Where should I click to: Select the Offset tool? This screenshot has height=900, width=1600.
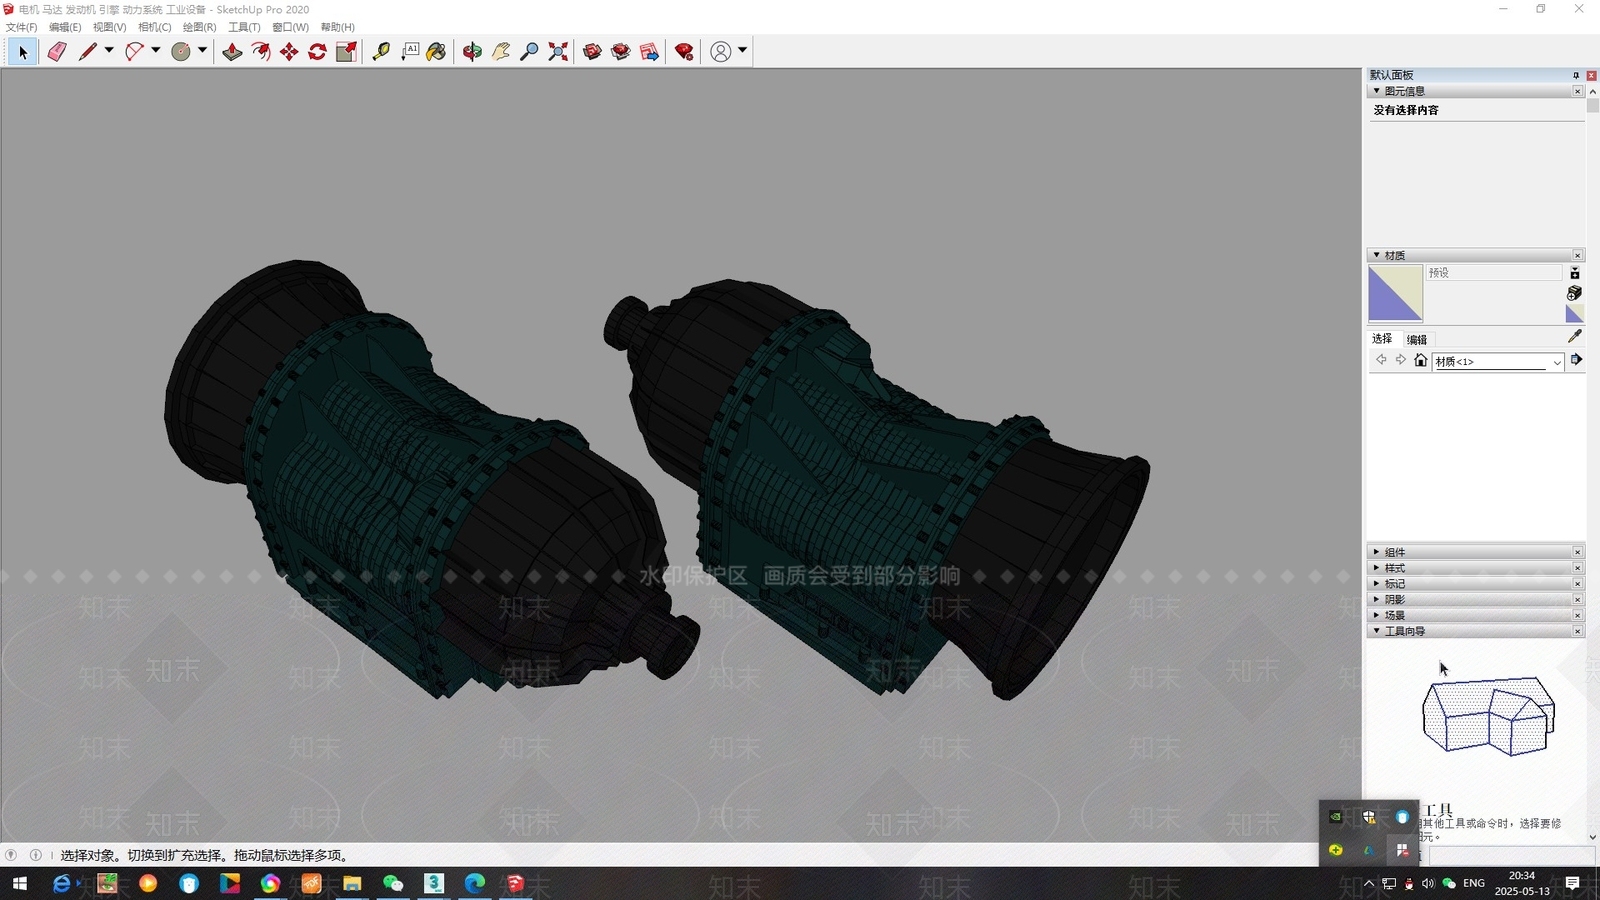click(x=261, y=52)
